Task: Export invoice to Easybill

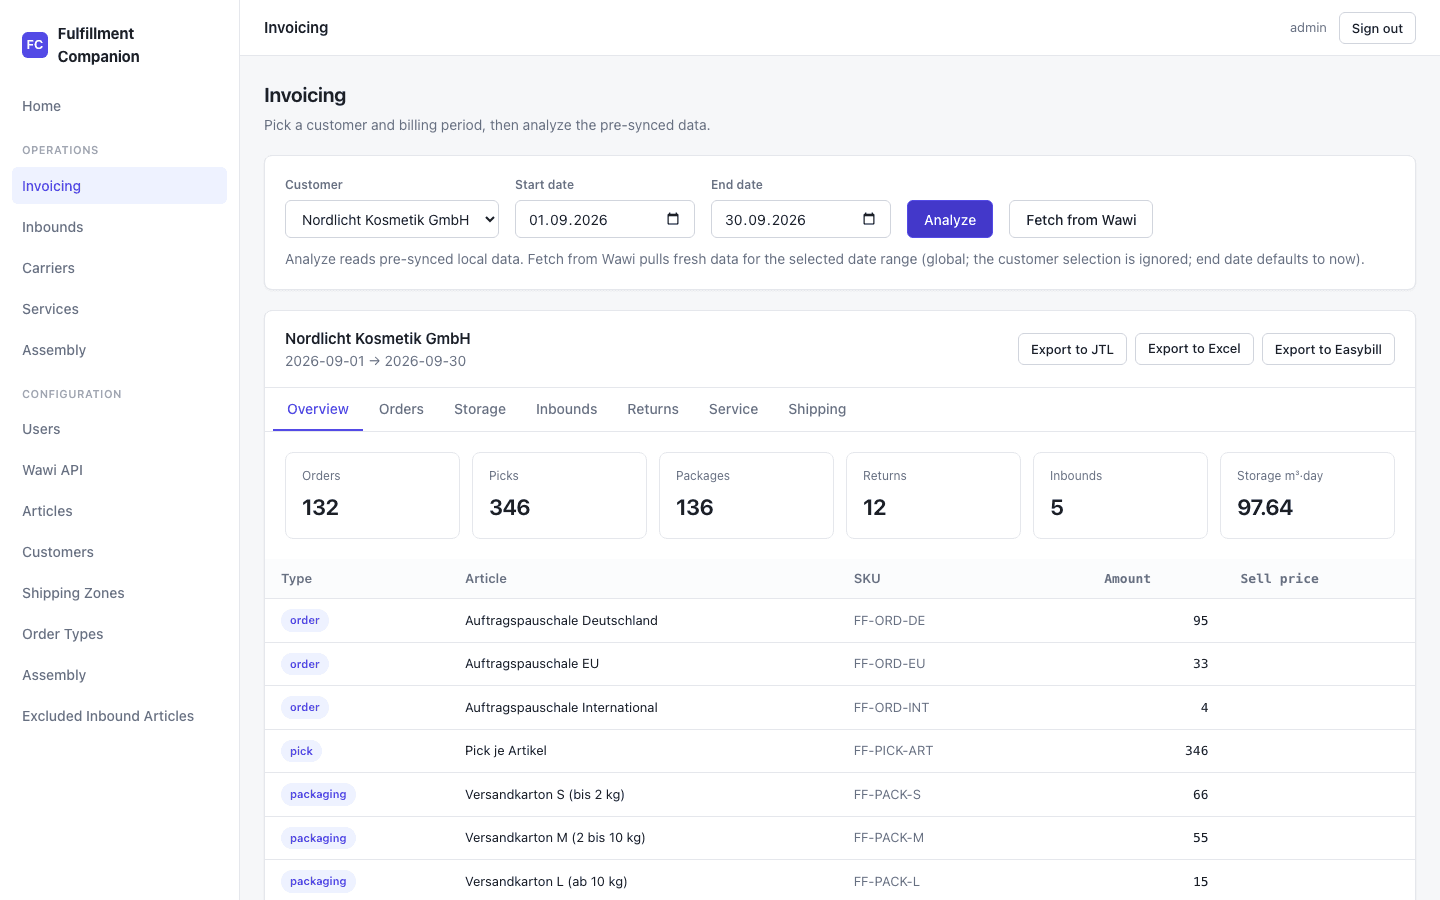Action: 1328,349
